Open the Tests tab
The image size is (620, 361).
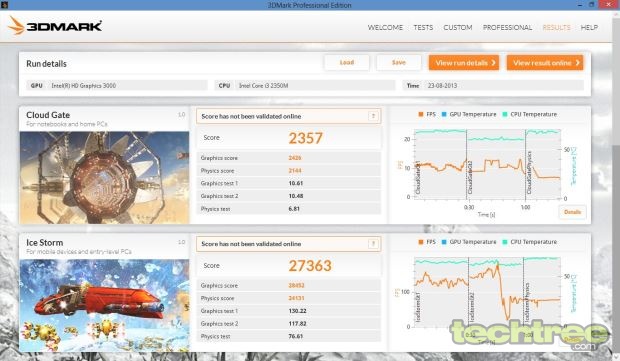coord(423,27)
